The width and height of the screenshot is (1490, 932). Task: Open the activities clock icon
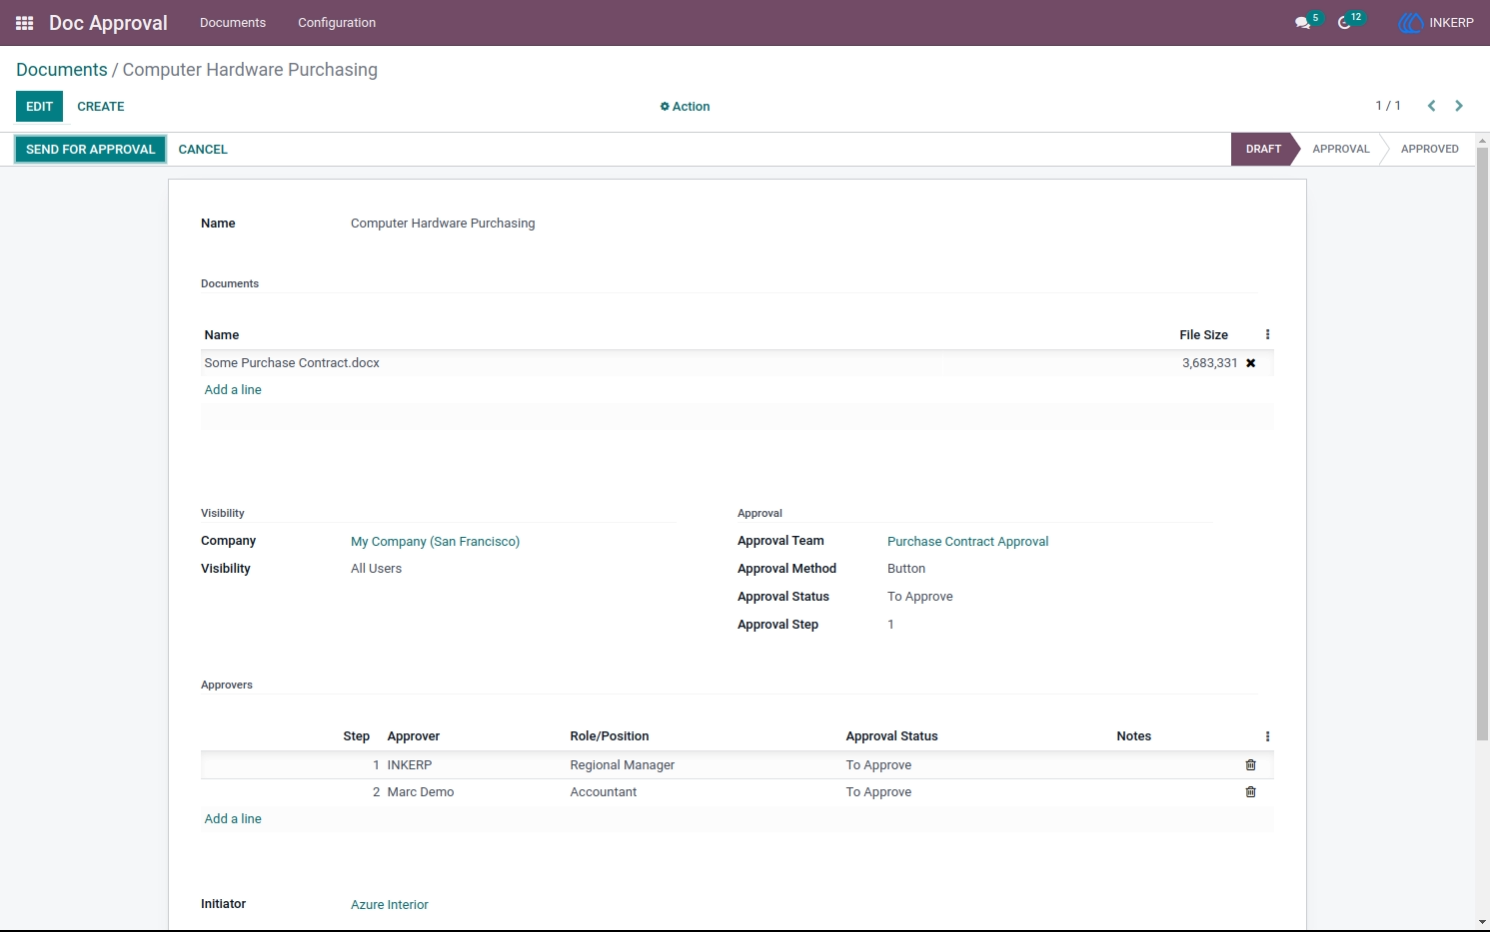coord(1345,22)
